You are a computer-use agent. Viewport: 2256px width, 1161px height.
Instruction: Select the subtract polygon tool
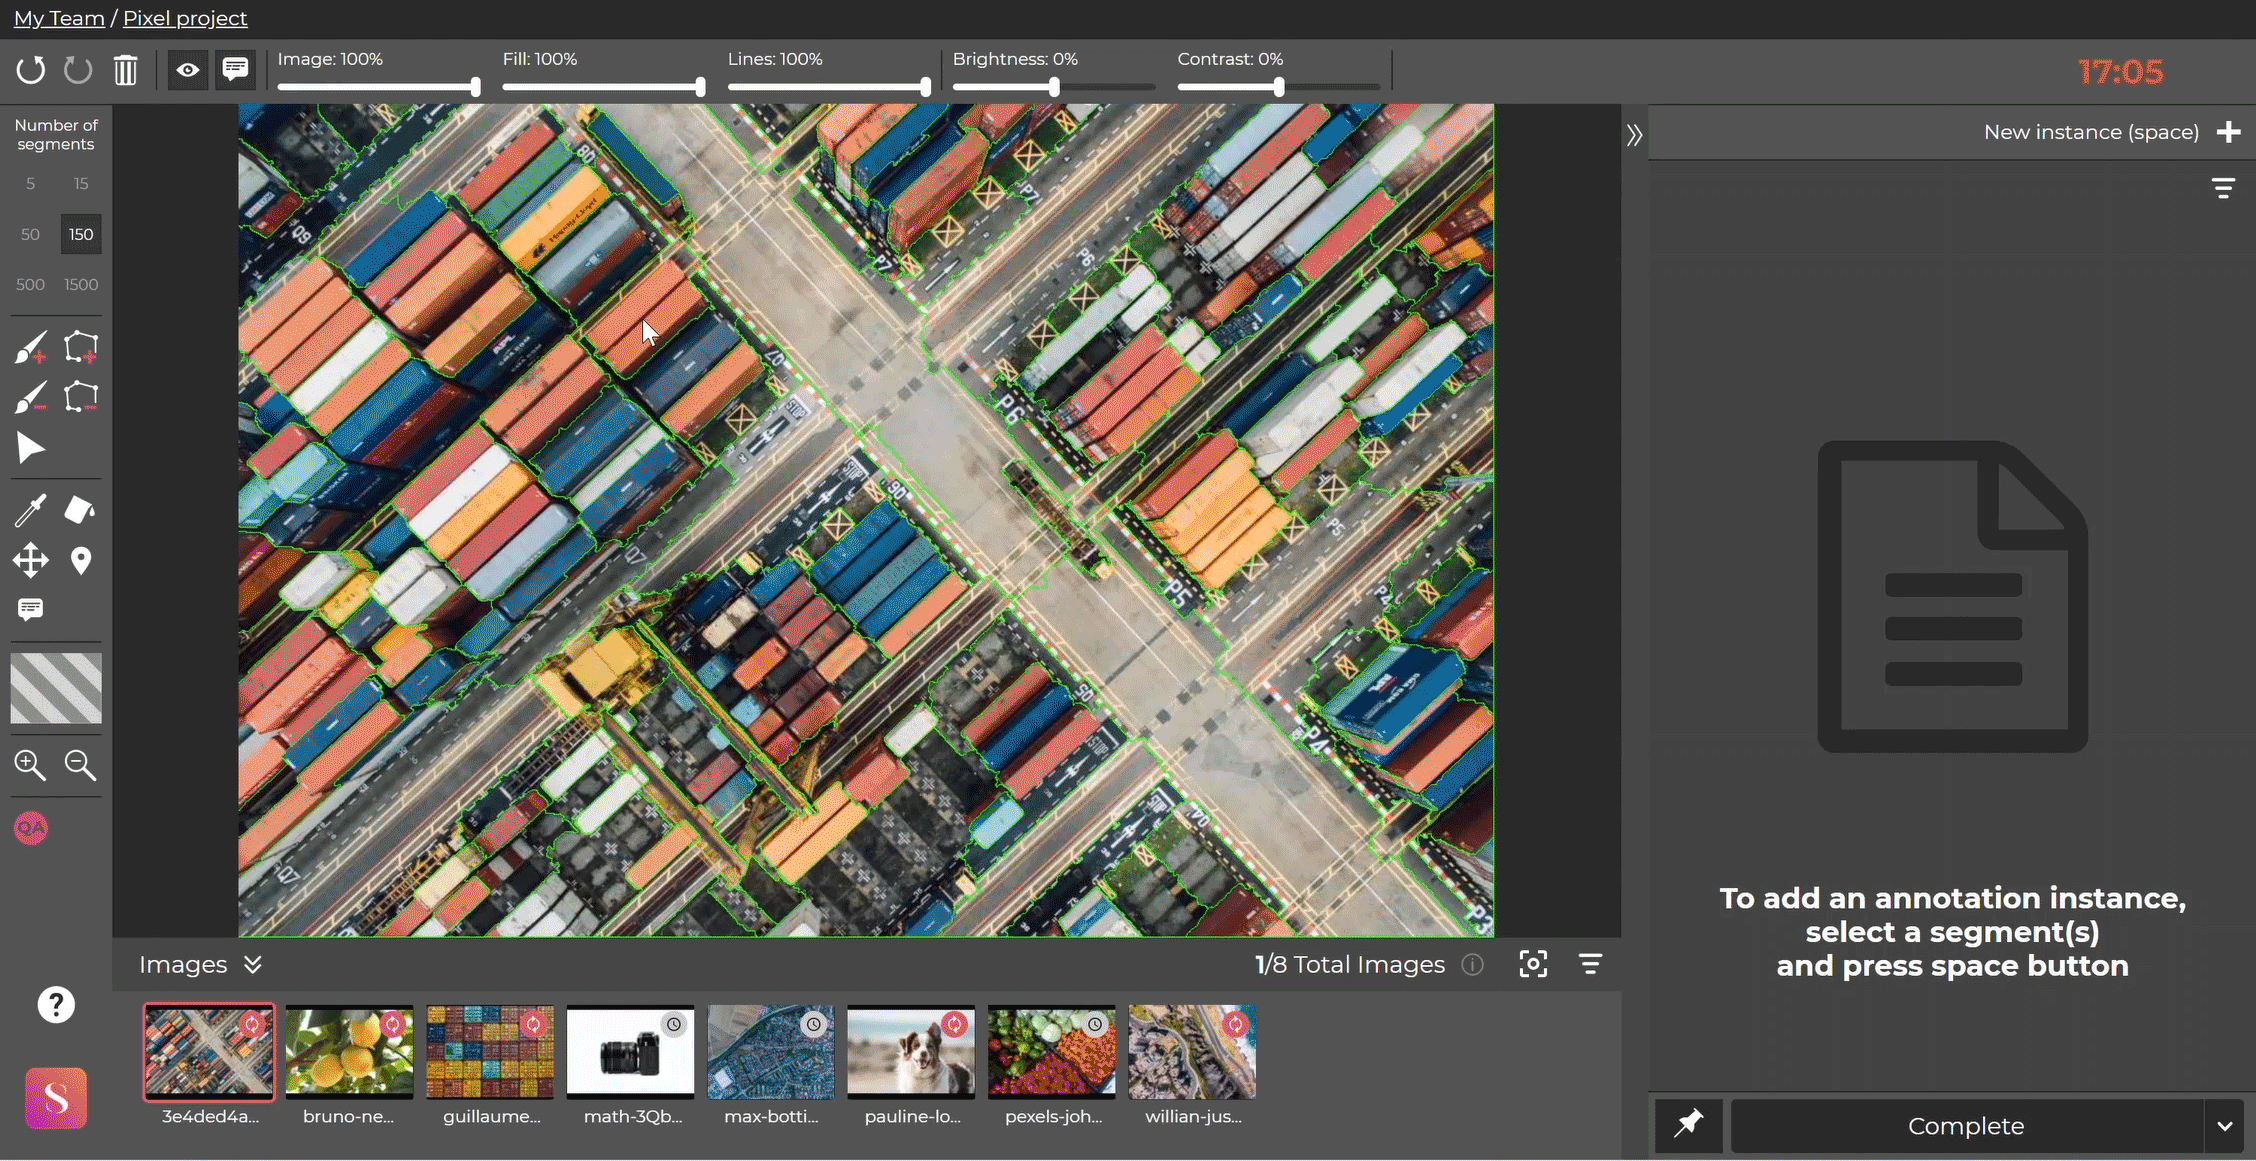[x=80, y=398]
